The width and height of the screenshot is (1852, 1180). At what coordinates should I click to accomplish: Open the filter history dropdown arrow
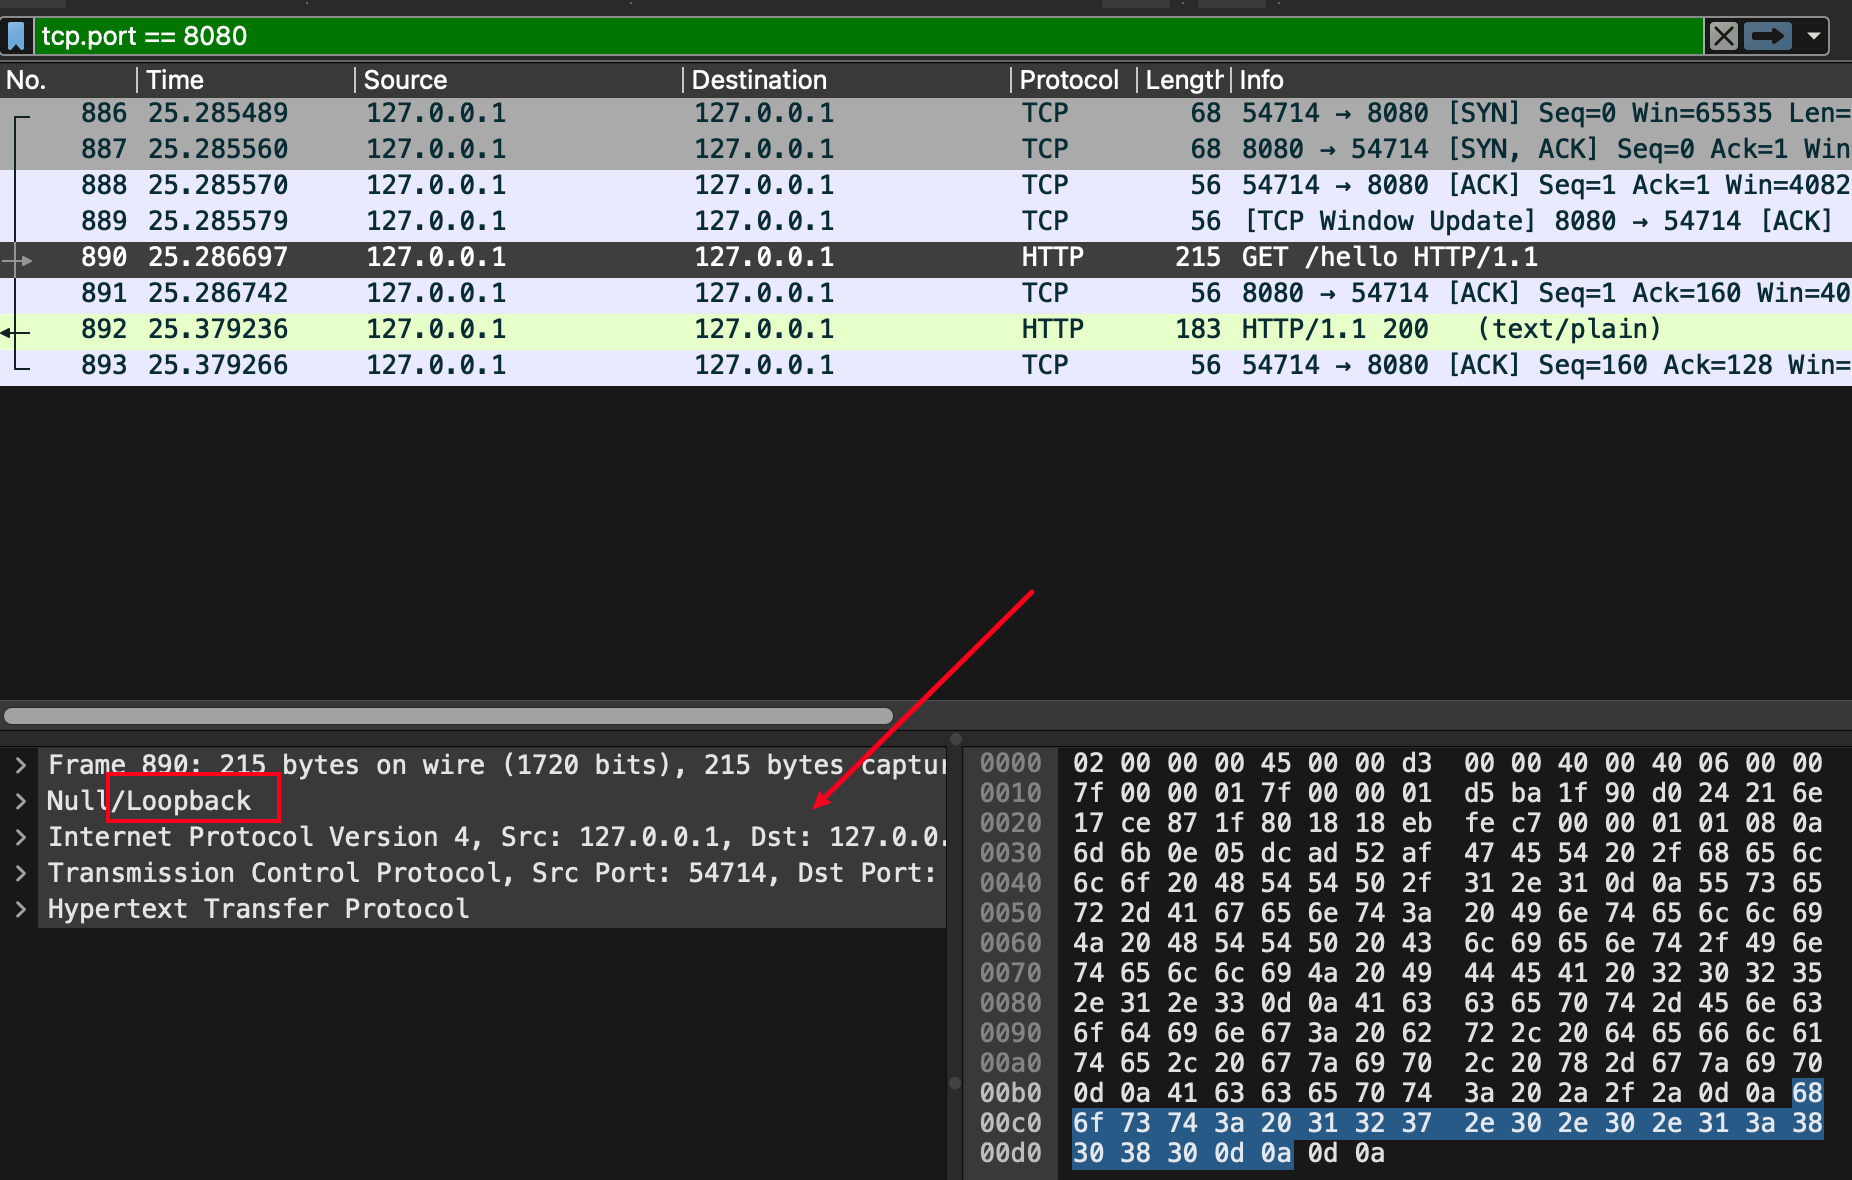tap(1813, 37)
